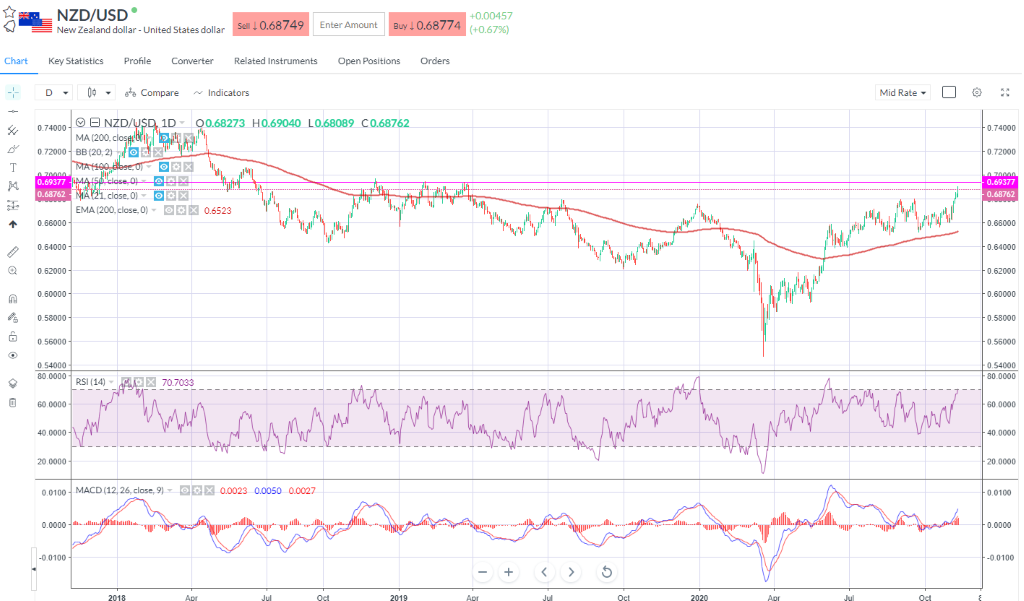This screenshot has width=1024, height=601.
Task: Delete drawings with the trash icon
Action: point(13,402)
